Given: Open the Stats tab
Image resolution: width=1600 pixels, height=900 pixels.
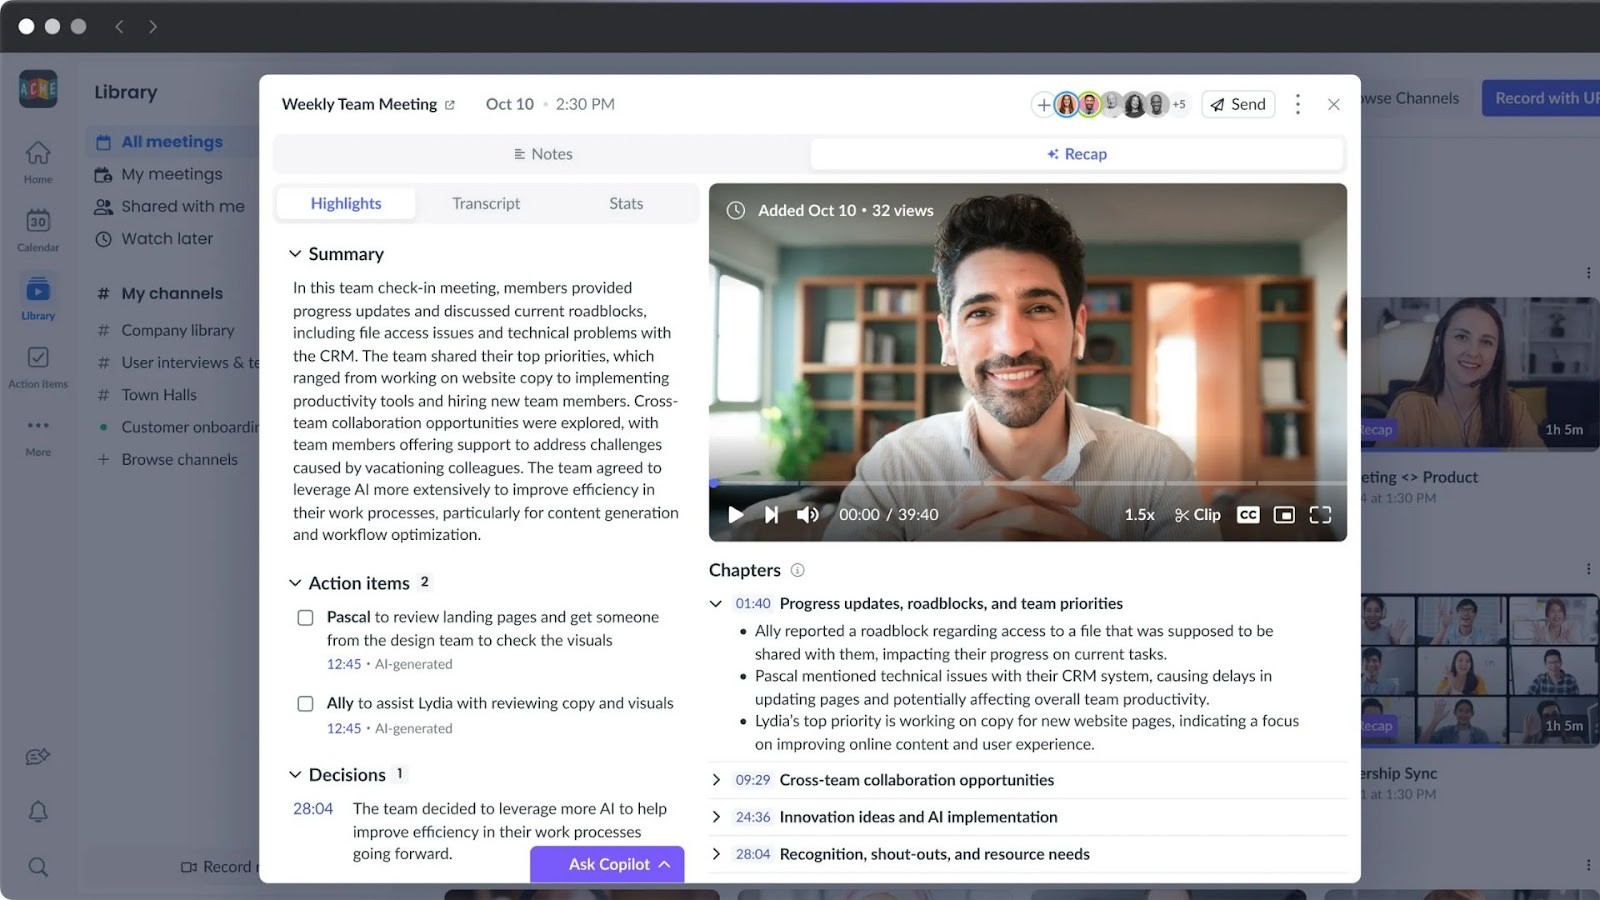Looking at the screenshot, I should point(625,203).
